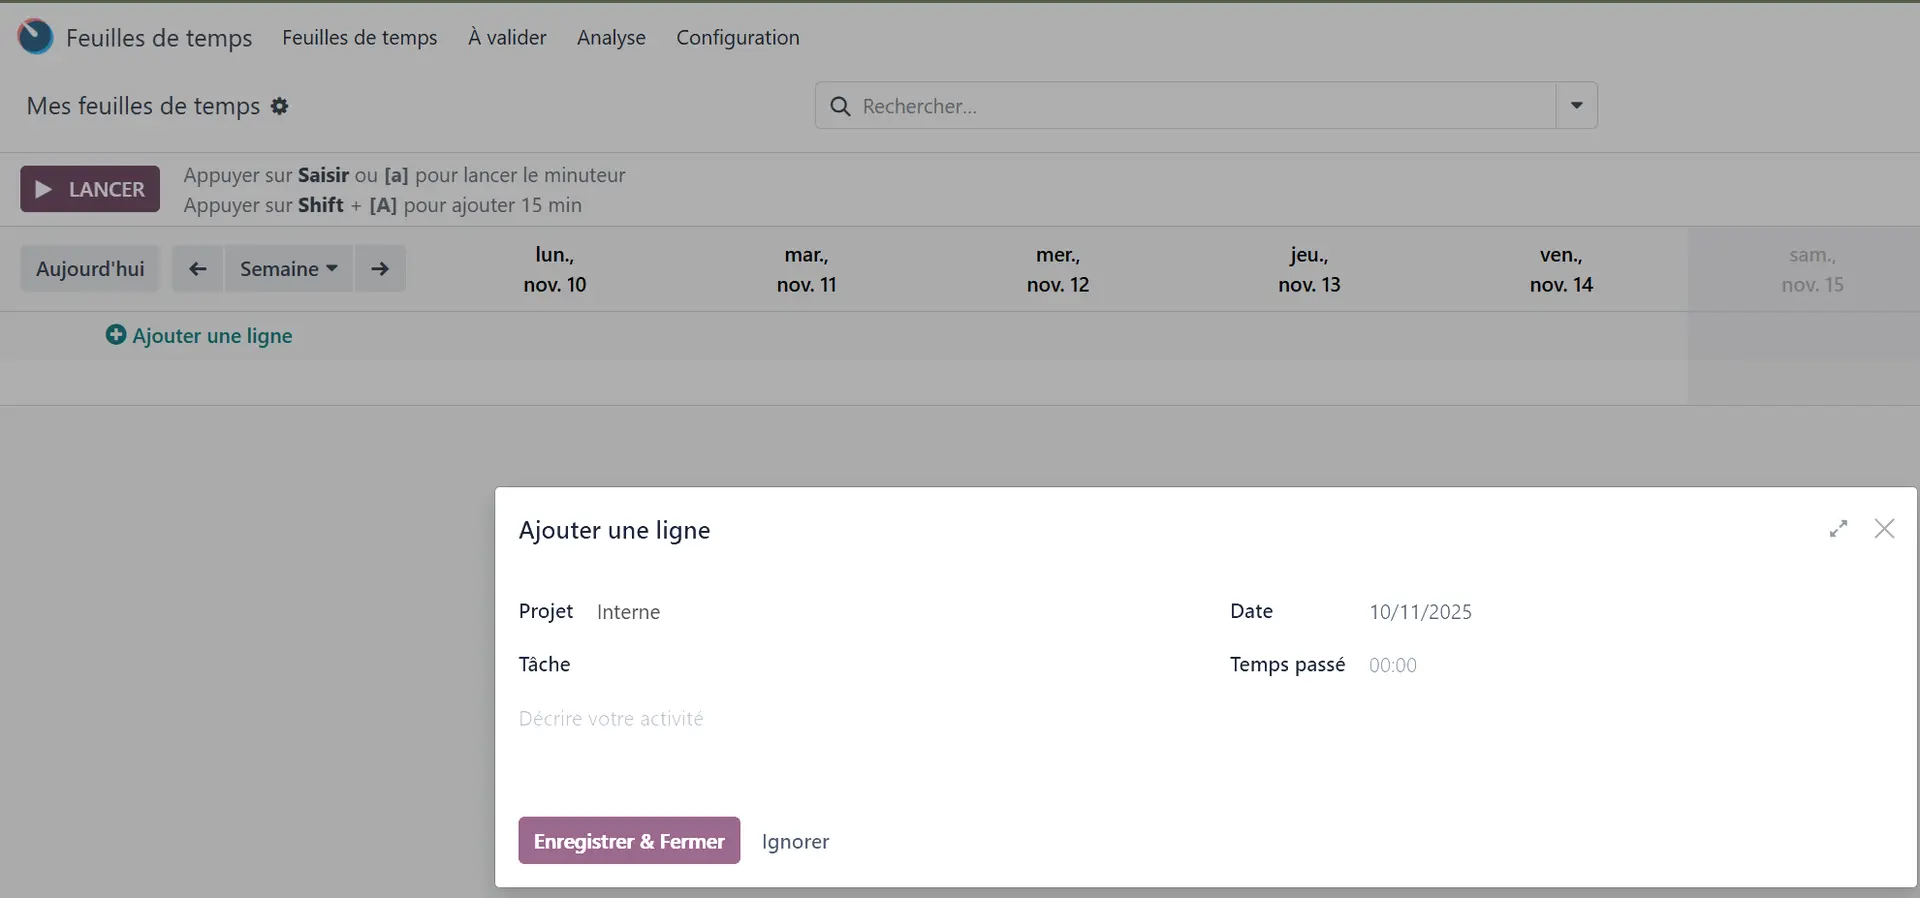Expand the dialog with the fullscreen icon

click(x=1838, y=529)
